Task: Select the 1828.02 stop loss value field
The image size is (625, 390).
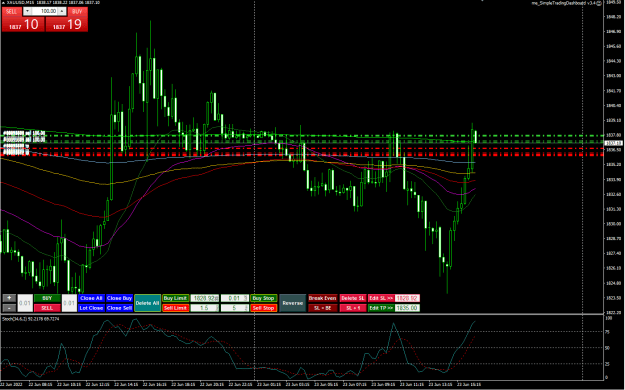Action: 407,298
